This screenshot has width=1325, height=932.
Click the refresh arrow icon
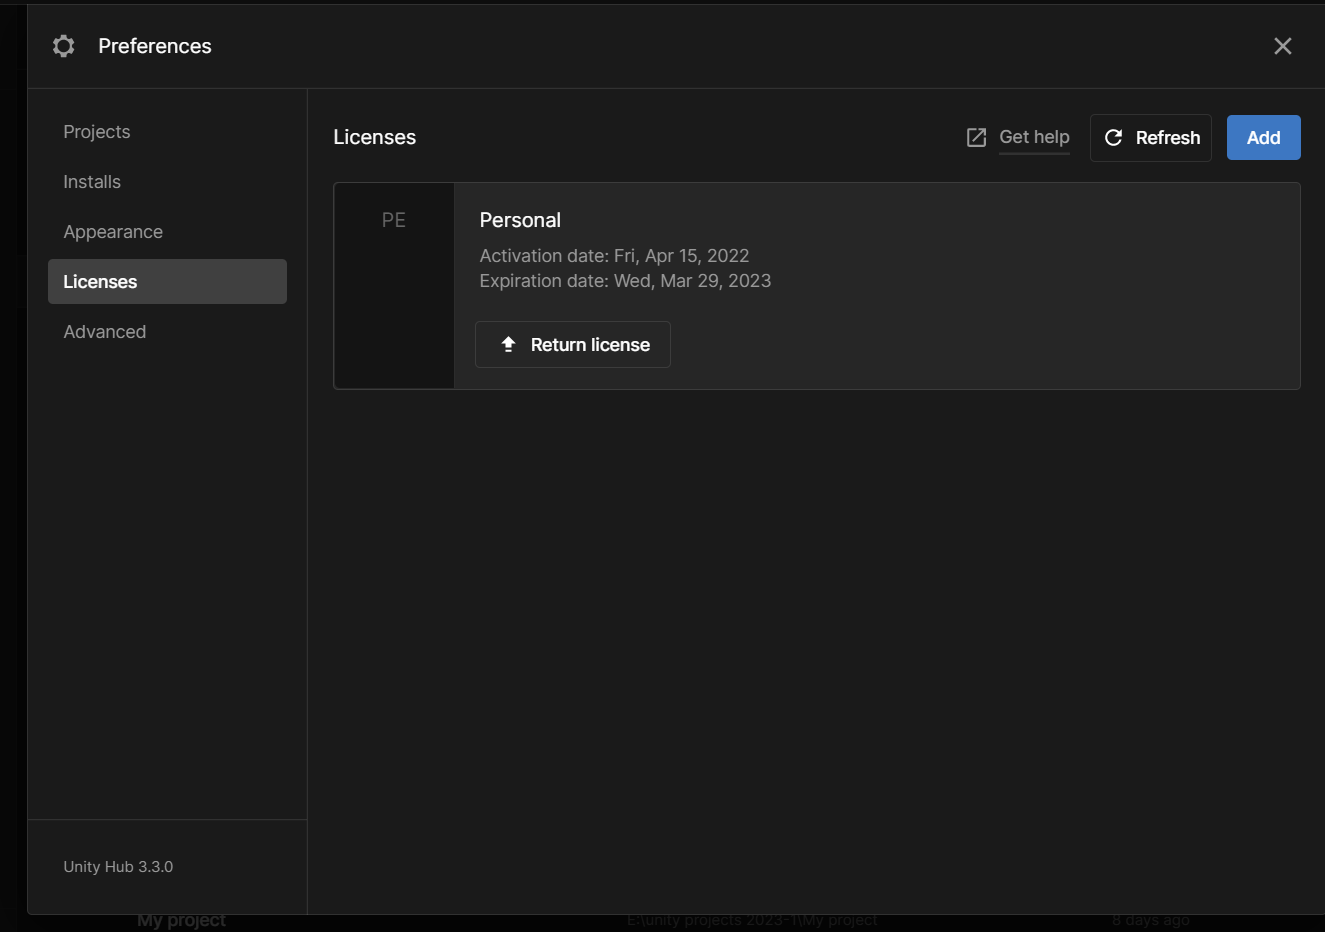[x=1113, y=138]
